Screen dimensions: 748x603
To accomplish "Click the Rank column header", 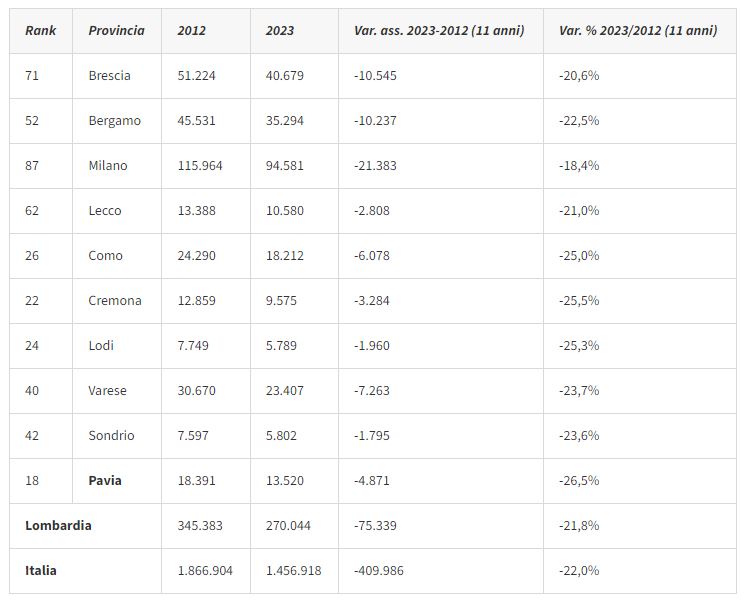I will (x=41, y=31).
